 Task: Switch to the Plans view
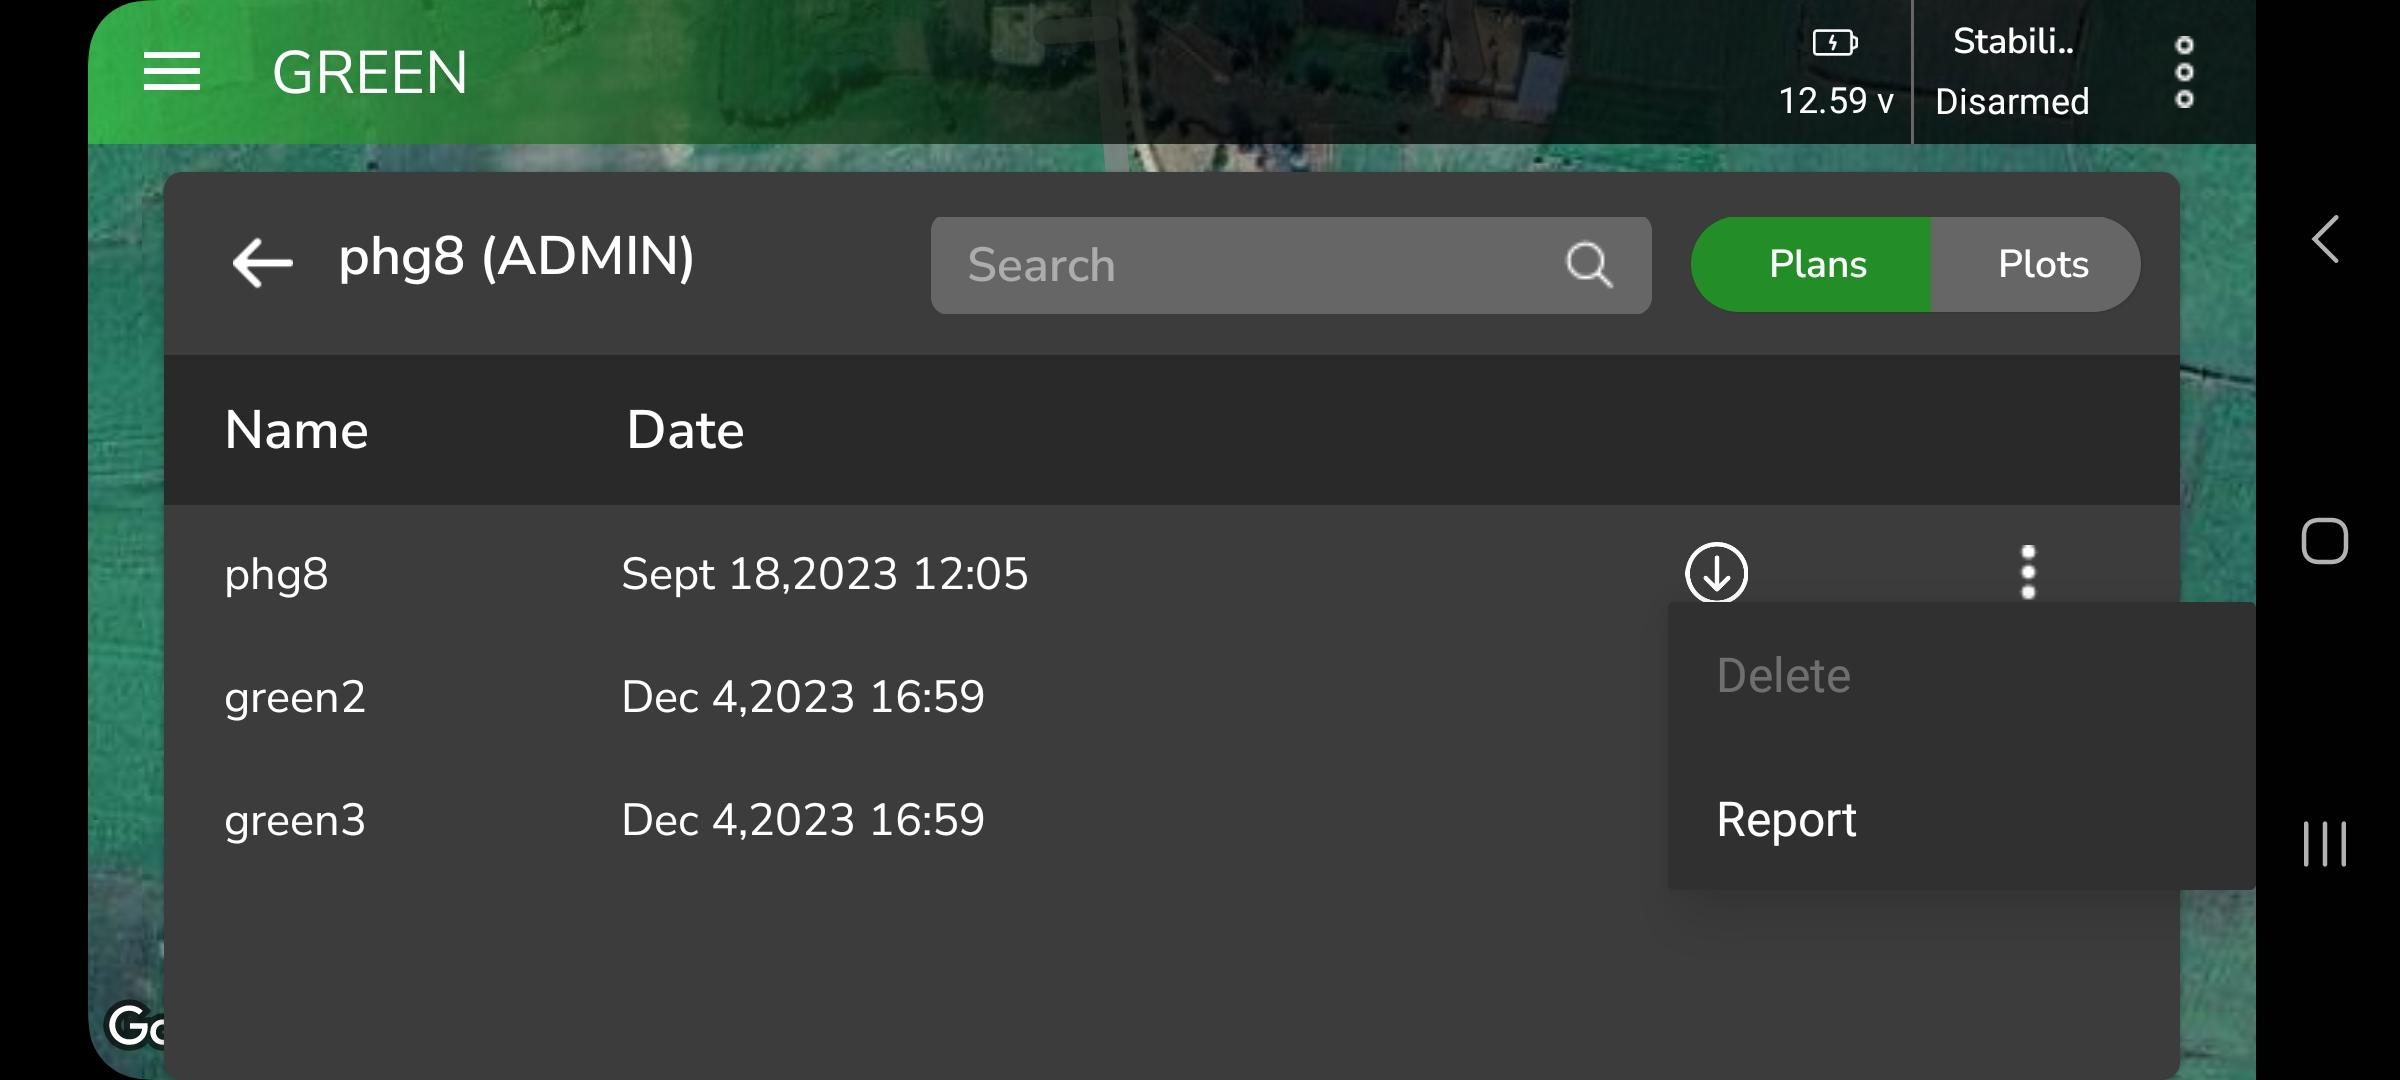pos(1816,265)
